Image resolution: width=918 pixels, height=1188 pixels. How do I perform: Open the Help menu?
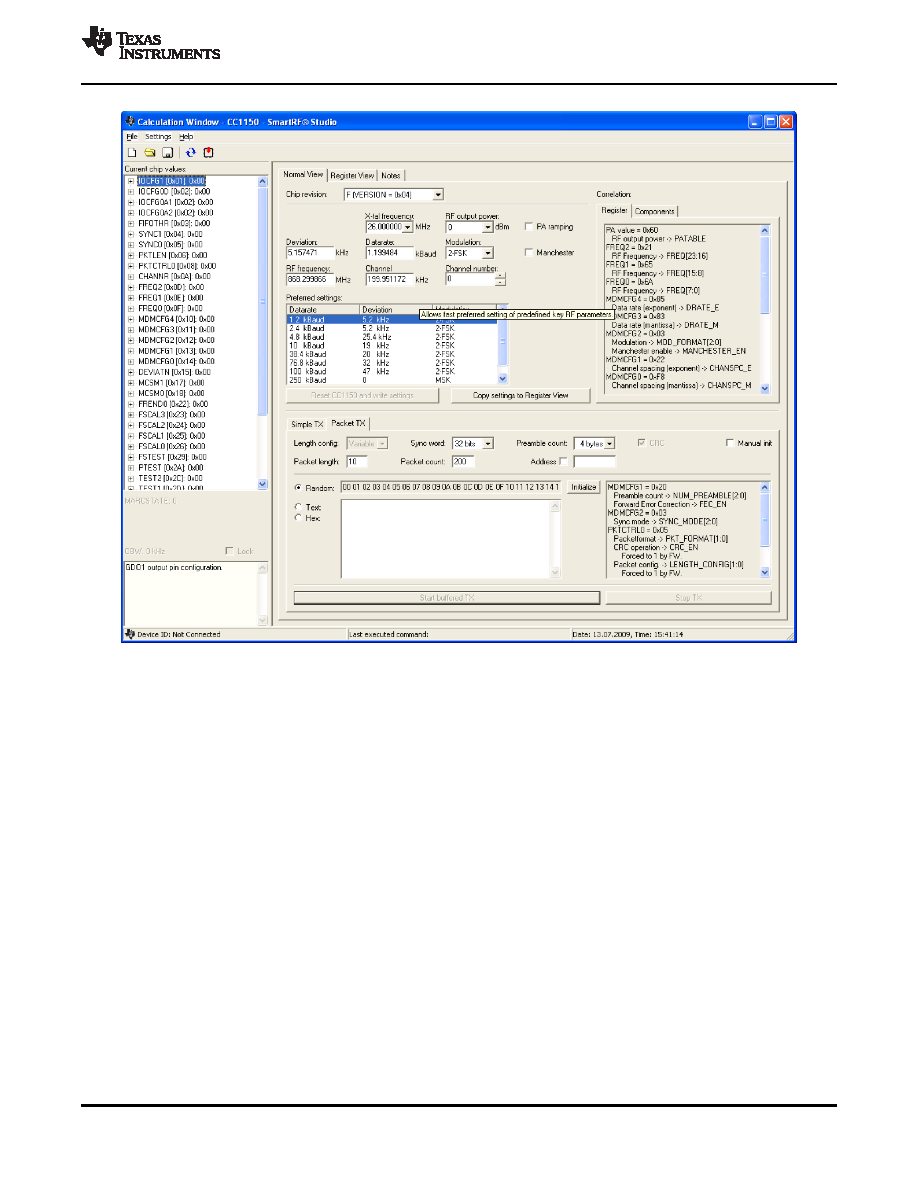186,137
